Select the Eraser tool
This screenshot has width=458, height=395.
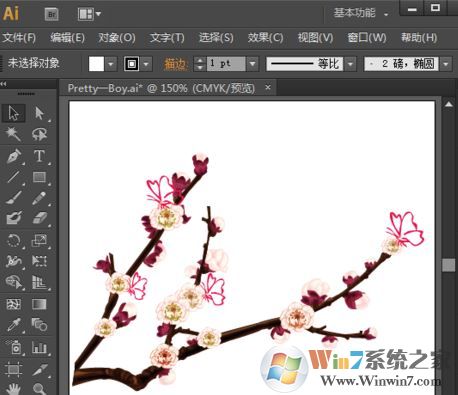[39, 218]
